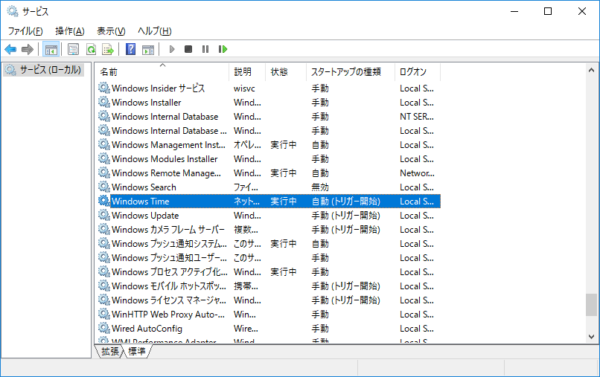600x377 pixels.
Task: Select Windows Remote Manage... service name
Action: [166, 173]
